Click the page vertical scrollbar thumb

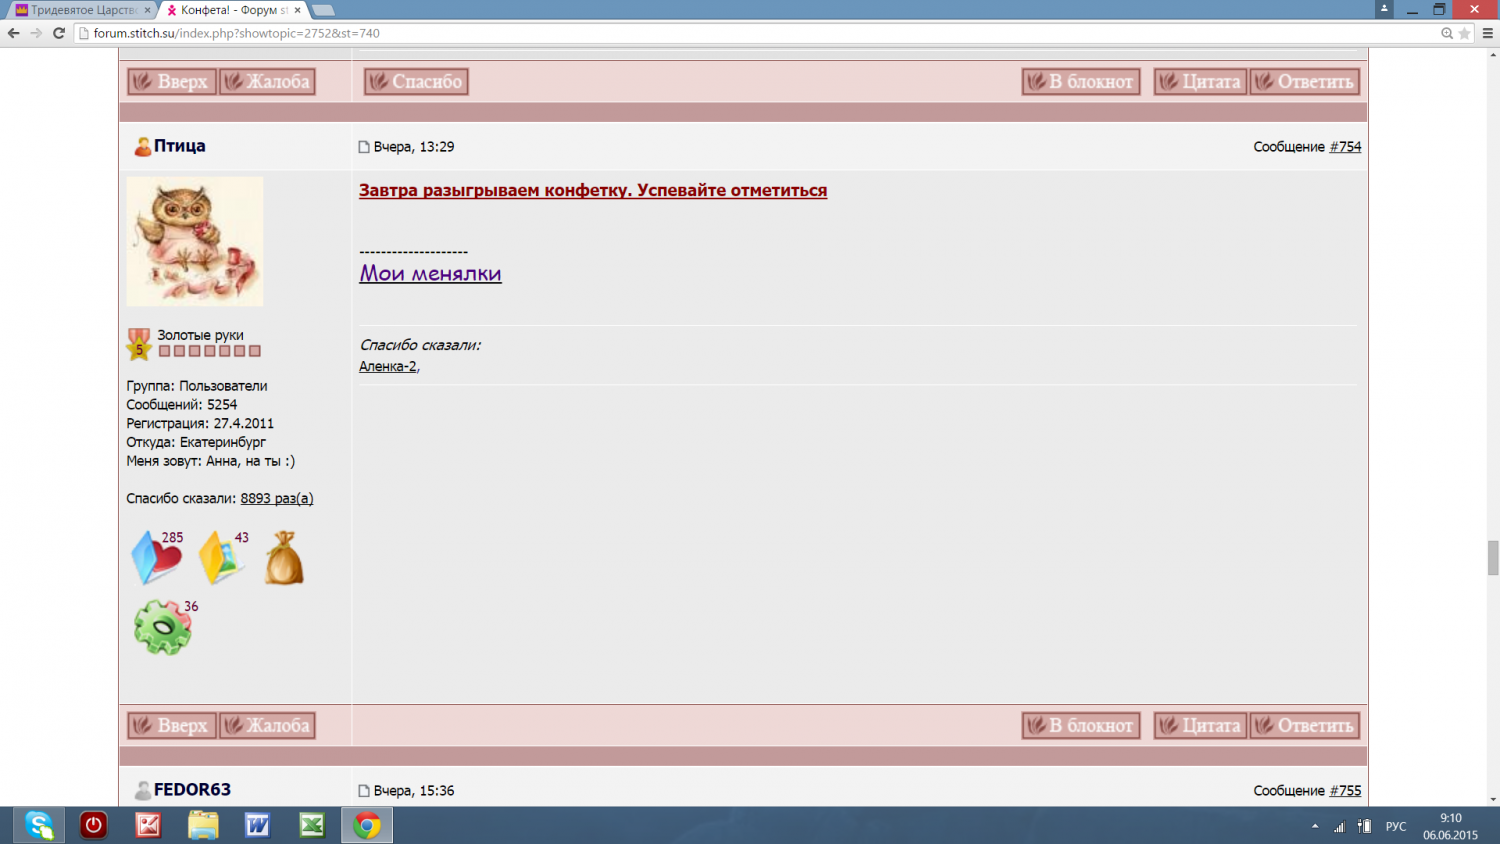point(1493,557)
